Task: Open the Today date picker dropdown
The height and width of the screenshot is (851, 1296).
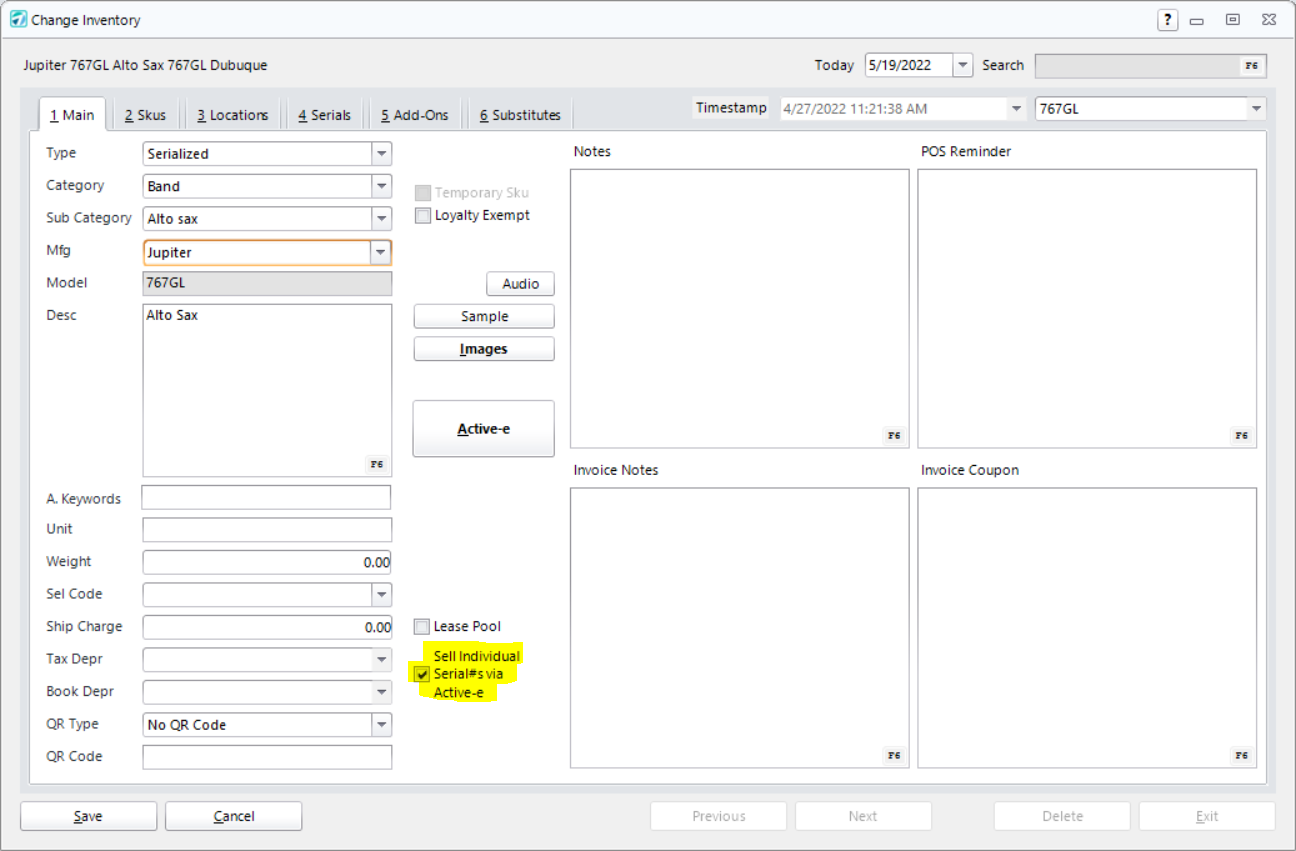Action: 962,65
